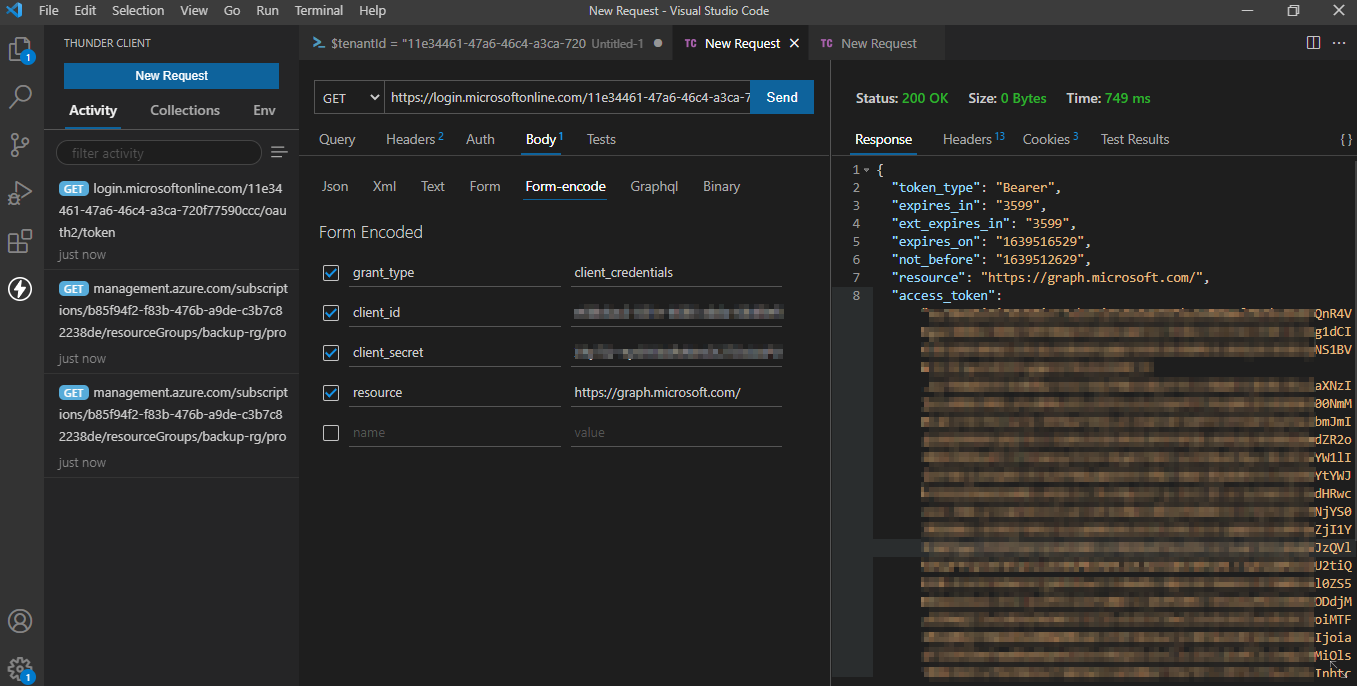Viewport: 1357px width, 686px height.
Task: Open the Test Results tab
Action: click(x=1135, y=139)
